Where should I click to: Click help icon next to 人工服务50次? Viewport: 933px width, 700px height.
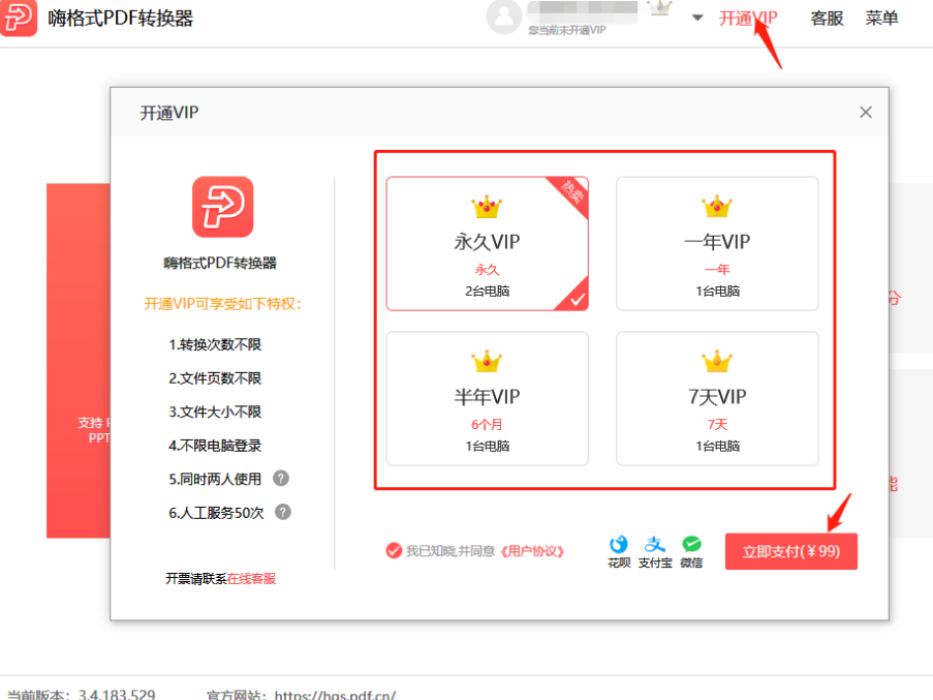click(283, 512)
